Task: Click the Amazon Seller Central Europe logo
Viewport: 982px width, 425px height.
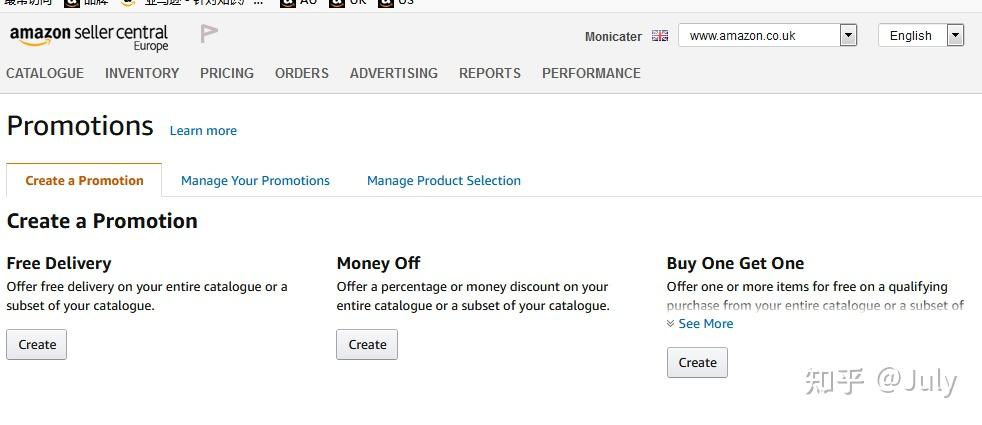Action: (x=88, y=37)
